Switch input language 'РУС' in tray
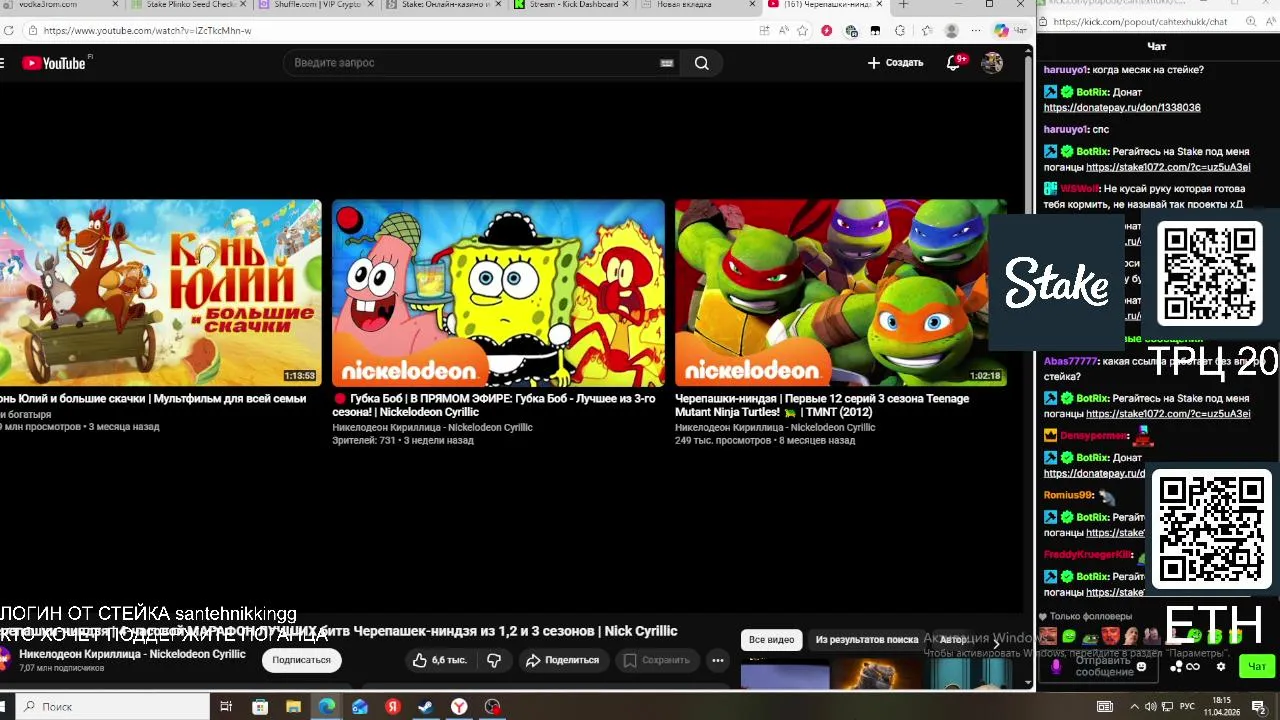Image resolution: width=1280 pixels, height=720 pixels. pos(1189,707)
